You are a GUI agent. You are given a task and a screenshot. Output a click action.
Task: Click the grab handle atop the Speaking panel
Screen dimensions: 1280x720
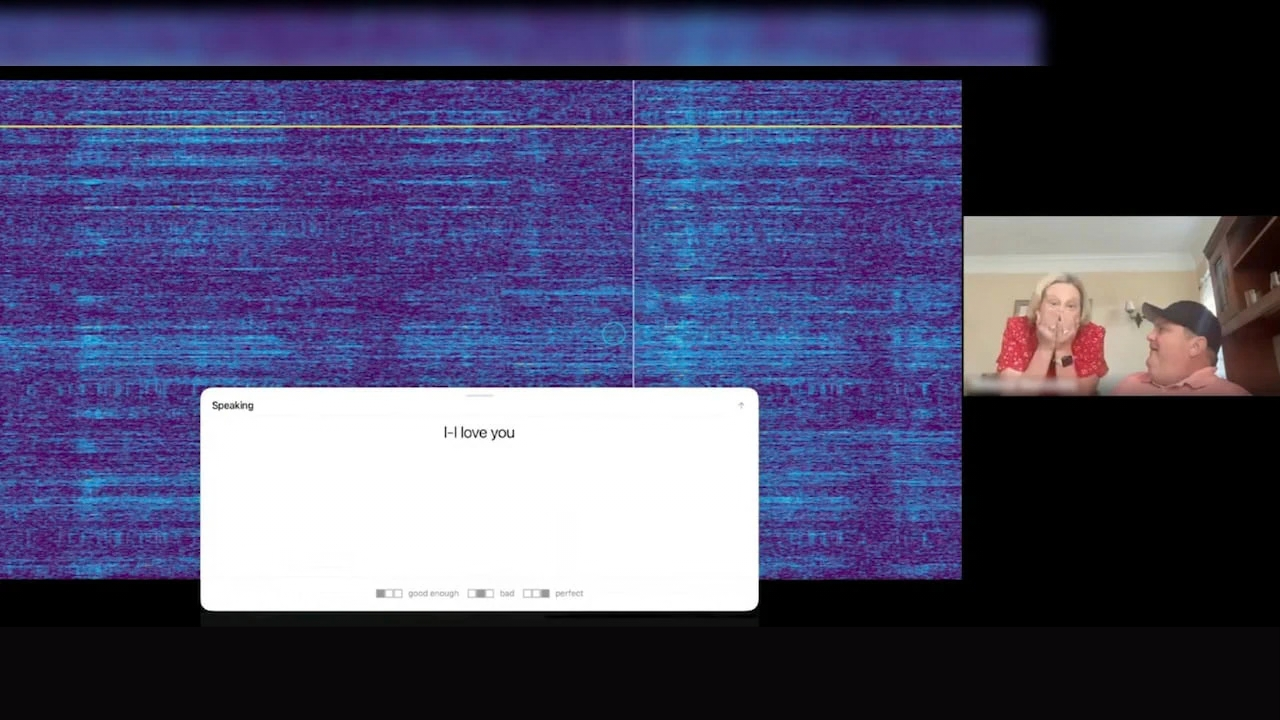[479, 395]
